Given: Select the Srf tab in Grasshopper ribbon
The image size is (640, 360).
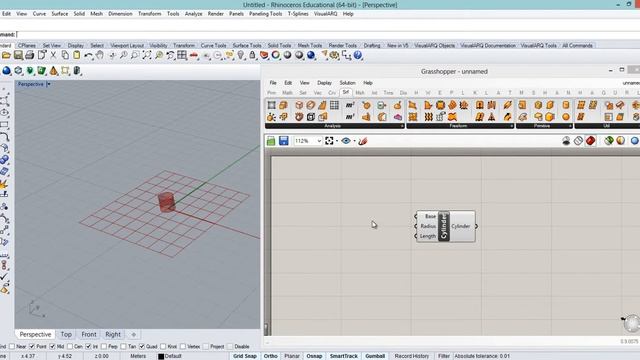Looking at the screenshot, I should click(346, 93).
